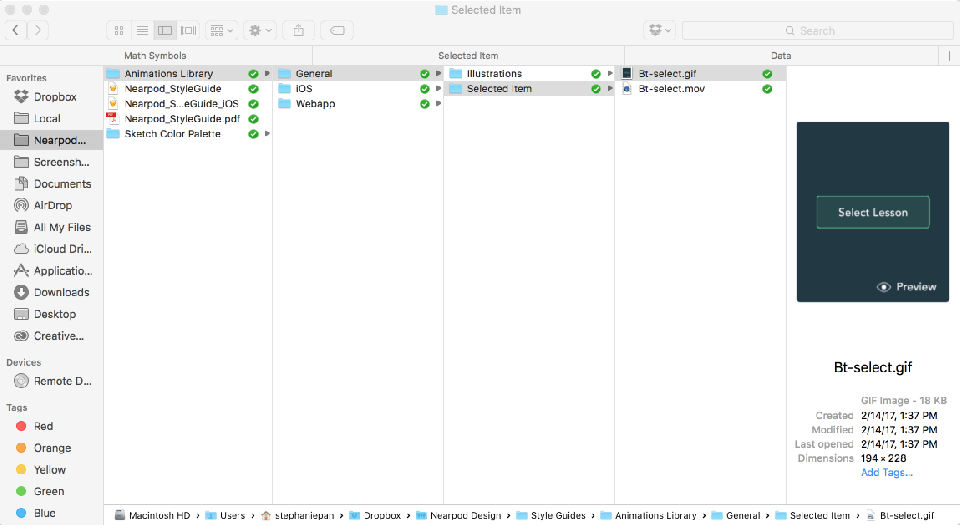The height and width of the screenshot is (525, 960).
Task: Go back with the toolbar back arrow
Action: click(x=16, y=30)
